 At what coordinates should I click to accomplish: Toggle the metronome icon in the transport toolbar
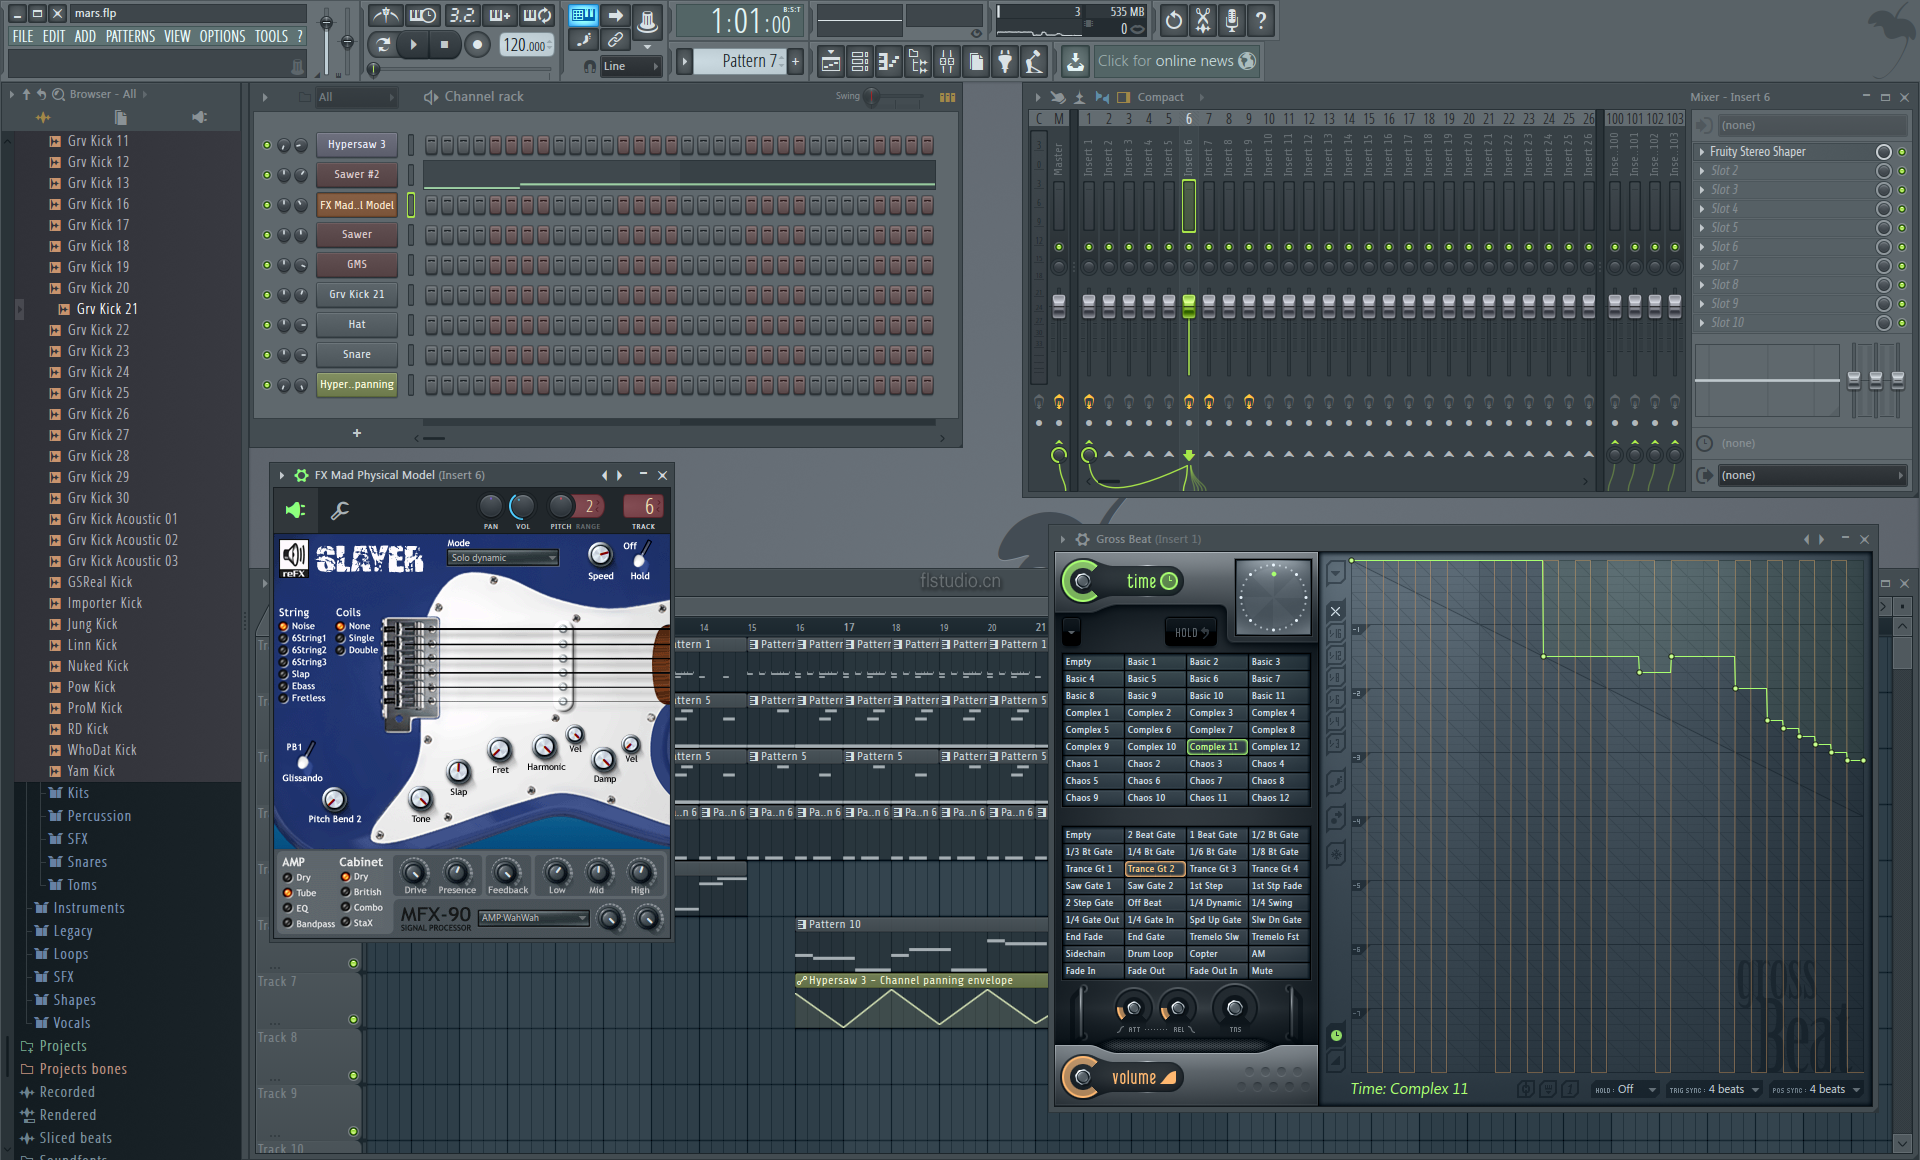tap(386, 15)
